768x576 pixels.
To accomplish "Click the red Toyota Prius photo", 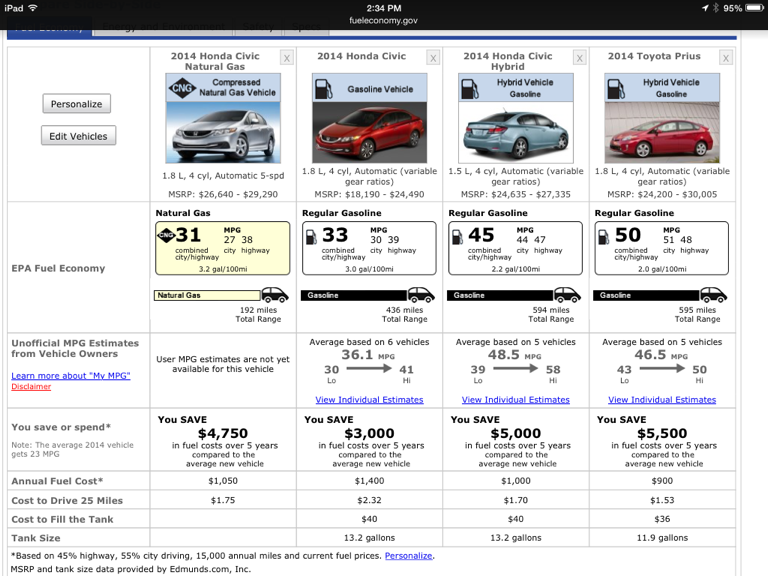I will pos(662,132).
